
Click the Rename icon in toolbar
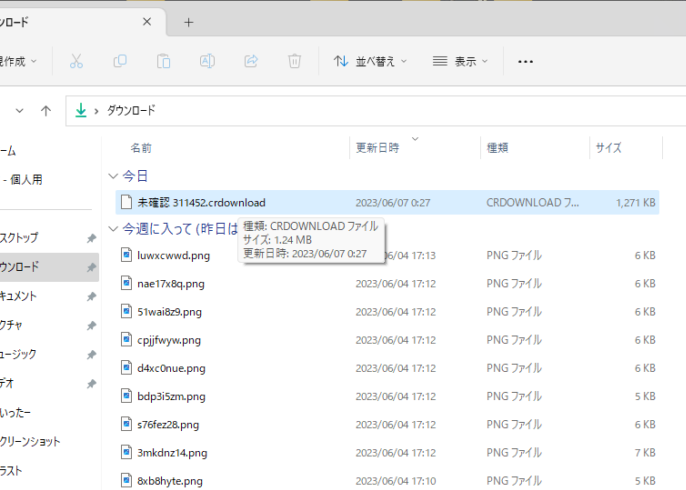(x=207, y=61)
